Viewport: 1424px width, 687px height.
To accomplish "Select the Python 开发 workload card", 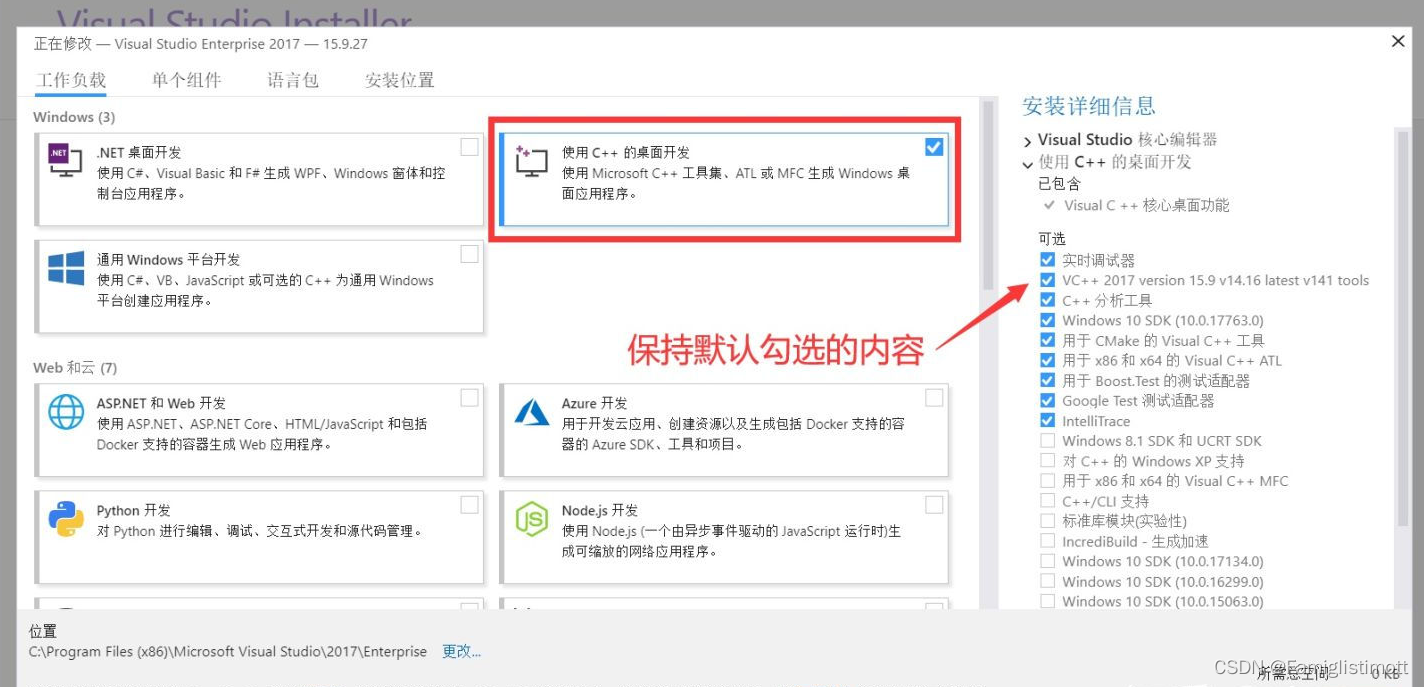I will point(259,536).
